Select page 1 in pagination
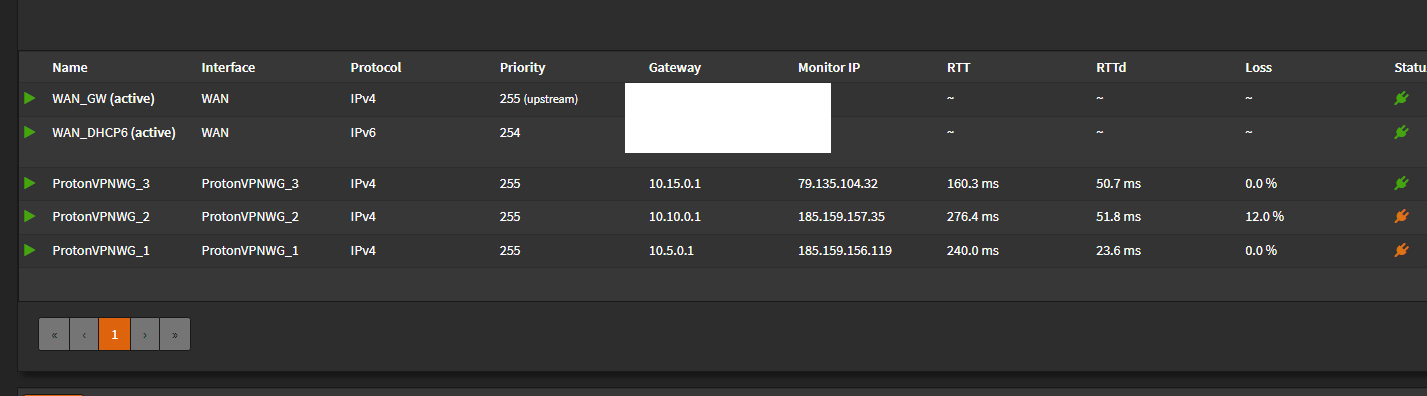1427x396 pixels. [115, 334]
